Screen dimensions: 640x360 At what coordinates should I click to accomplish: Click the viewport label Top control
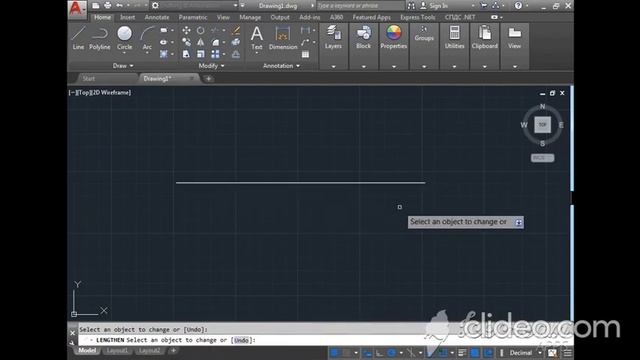click(x=83, y=93)
